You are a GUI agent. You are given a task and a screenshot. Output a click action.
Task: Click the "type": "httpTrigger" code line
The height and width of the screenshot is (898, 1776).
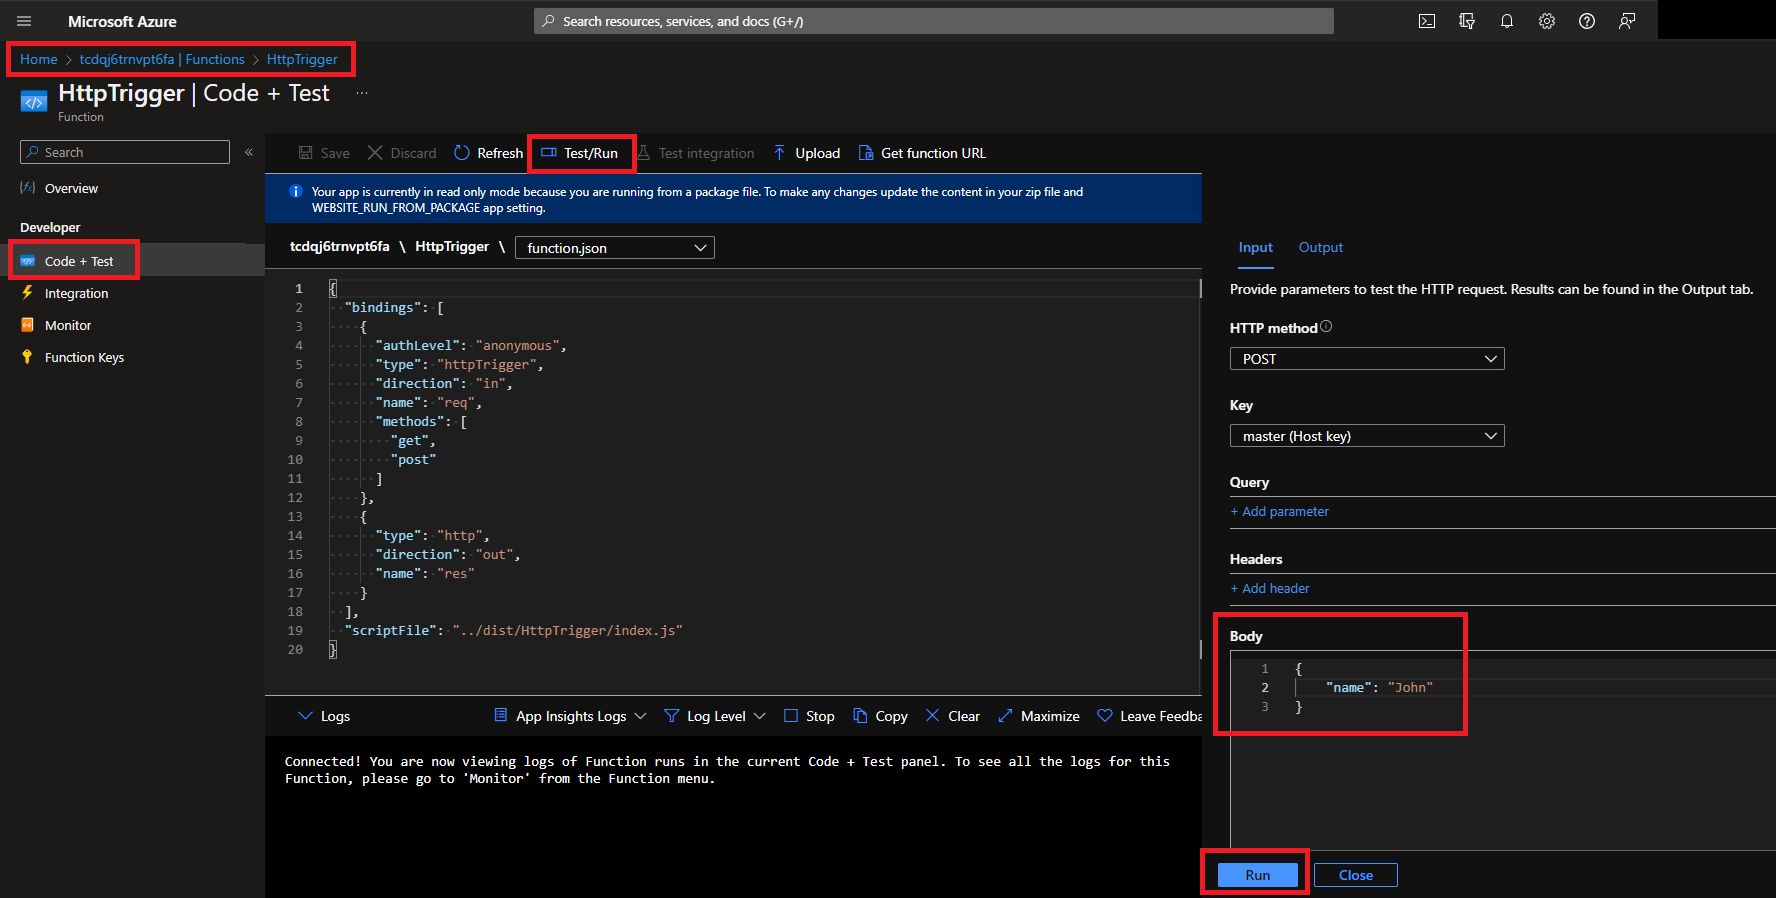pos(459,364)
